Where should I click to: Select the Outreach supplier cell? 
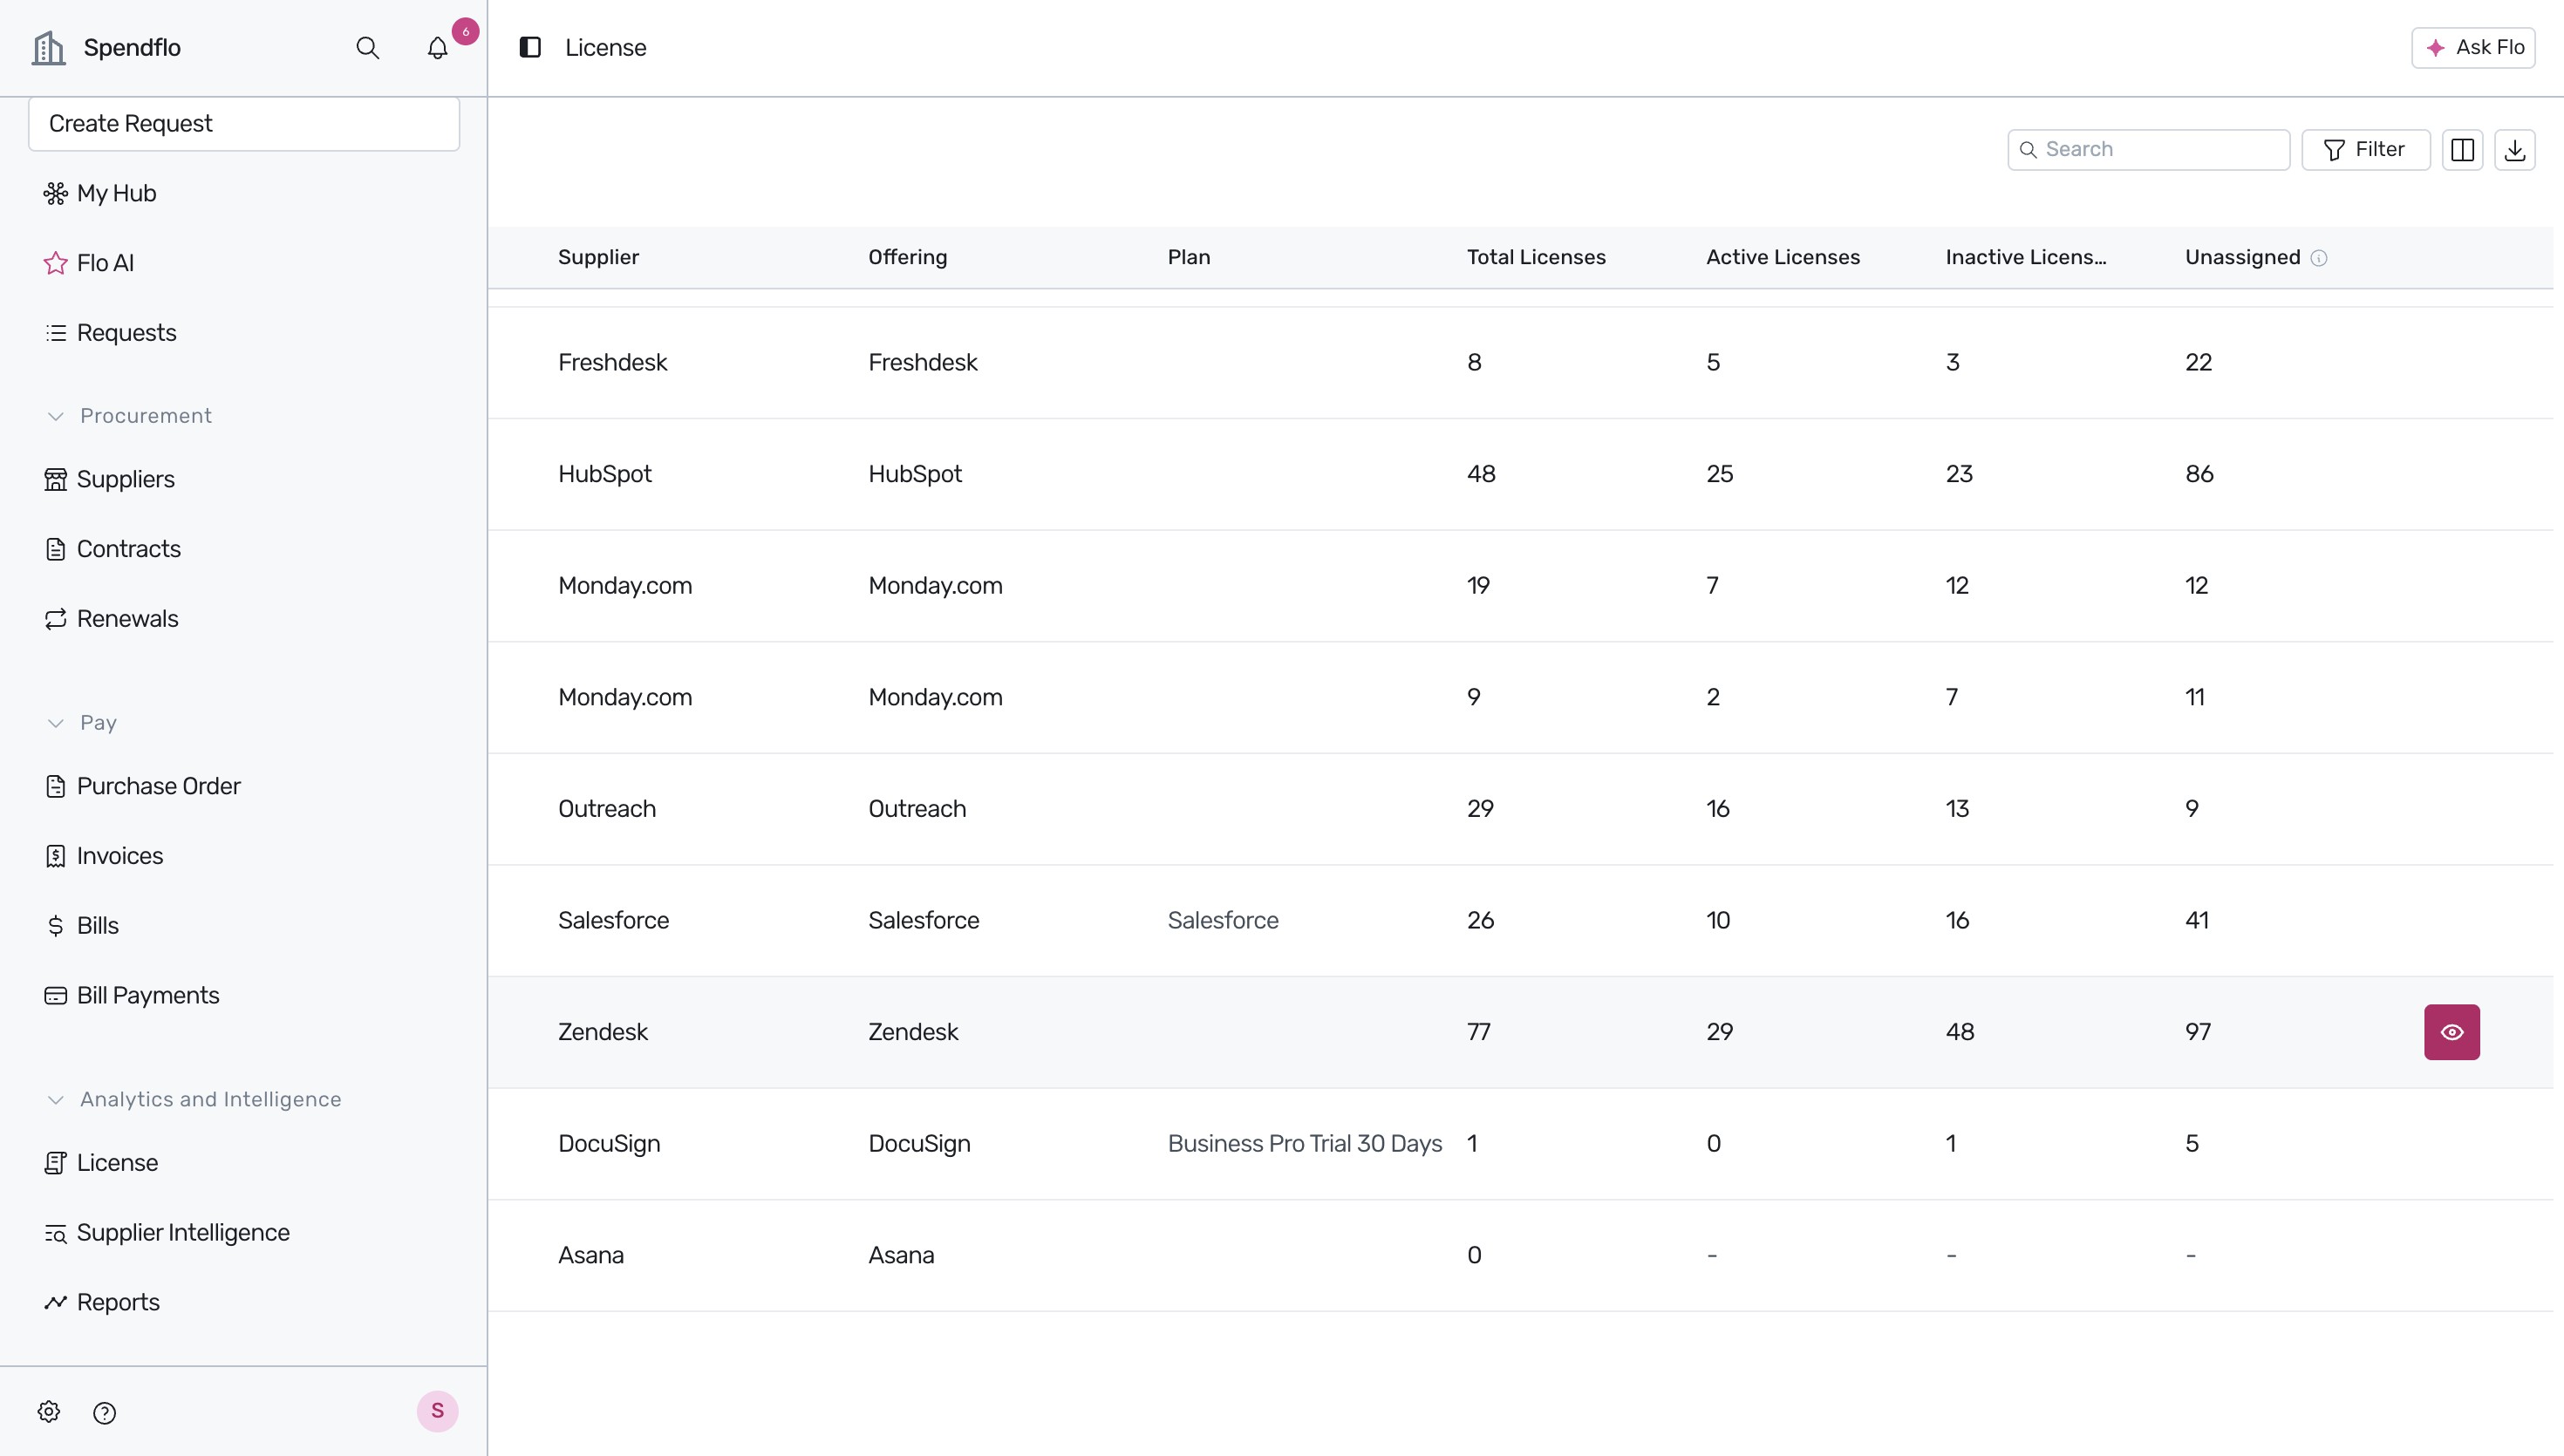click(607, 809)
